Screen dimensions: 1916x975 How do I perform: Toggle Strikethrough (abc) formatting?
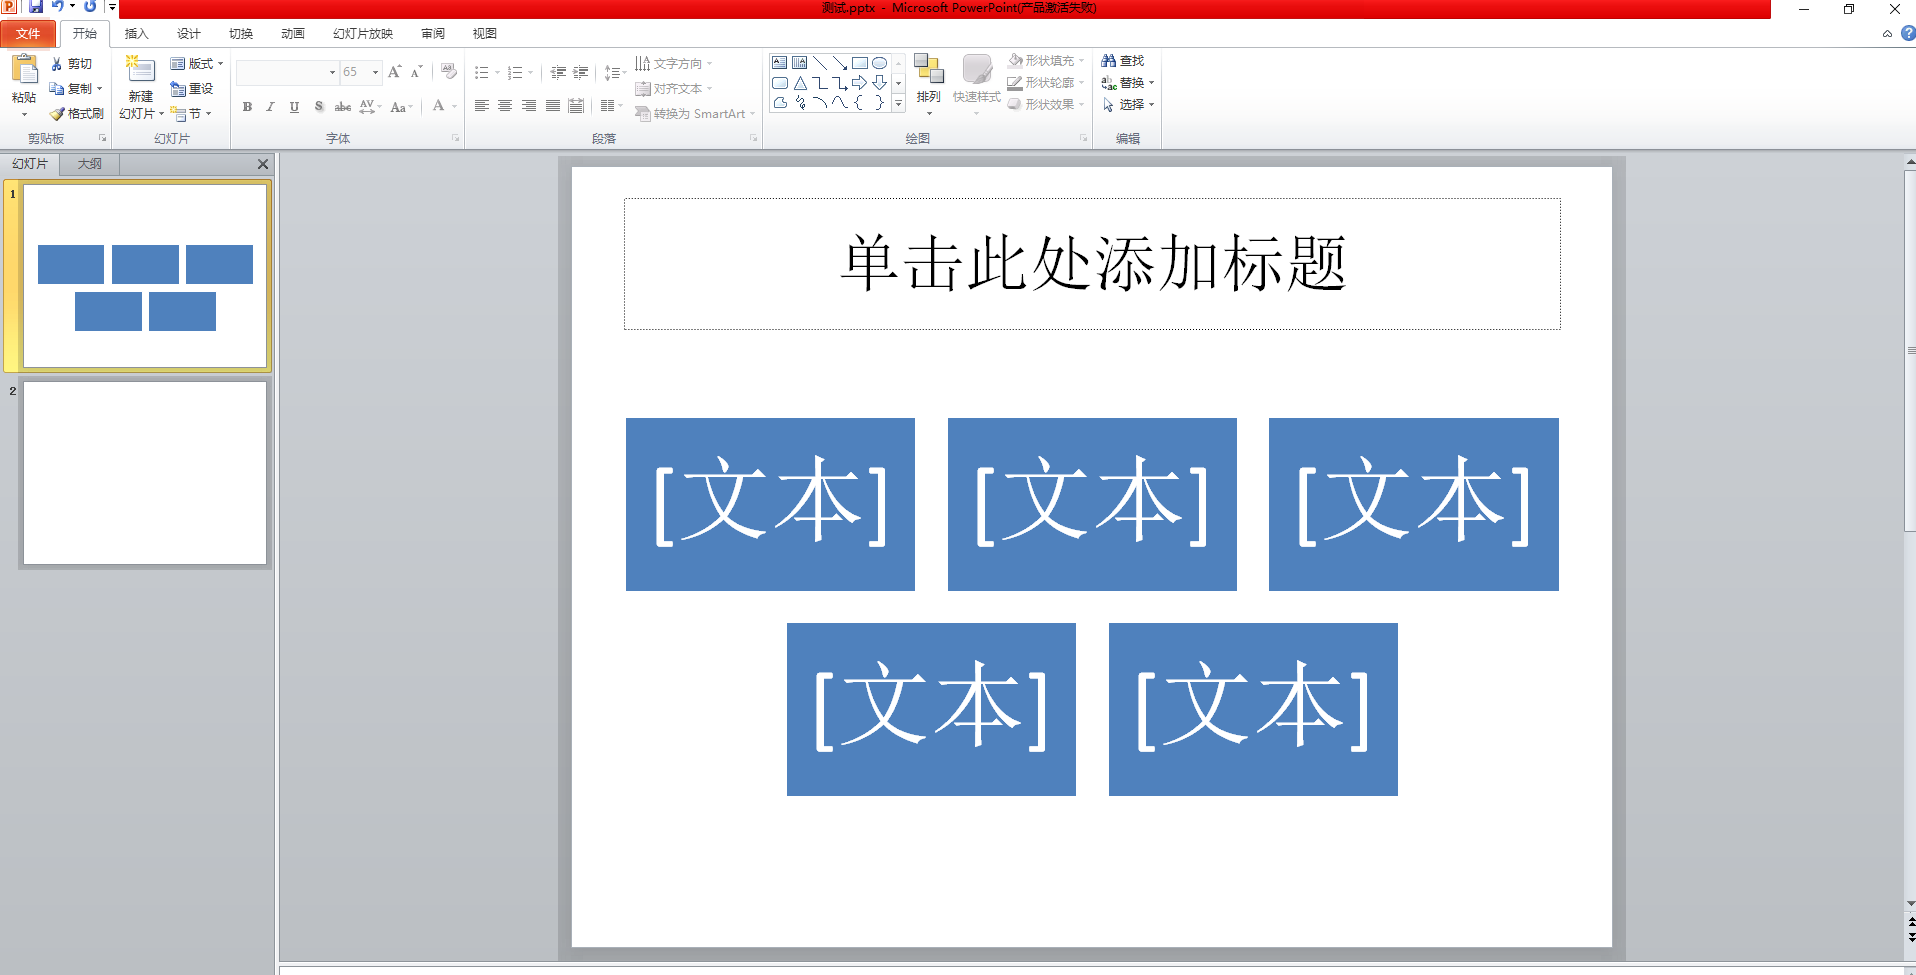click(x=343, y=106)
